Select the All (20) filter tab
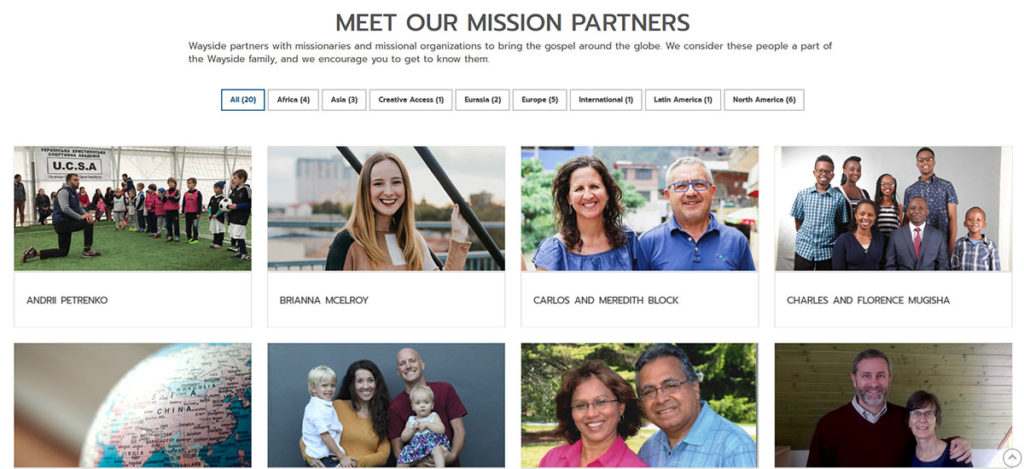Screen dimensions: 1024x469 pyautogui.click(x=243, y=100)
